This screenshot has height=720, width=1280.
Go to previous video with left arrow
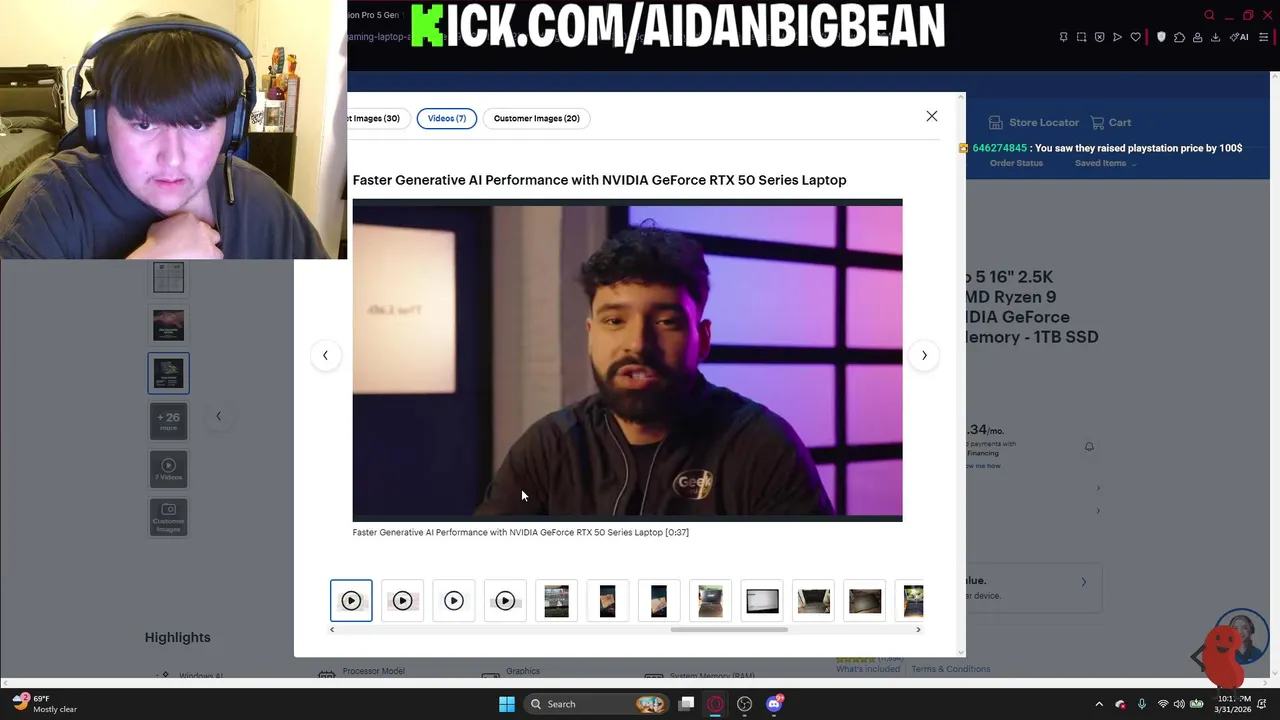point(325,355)
